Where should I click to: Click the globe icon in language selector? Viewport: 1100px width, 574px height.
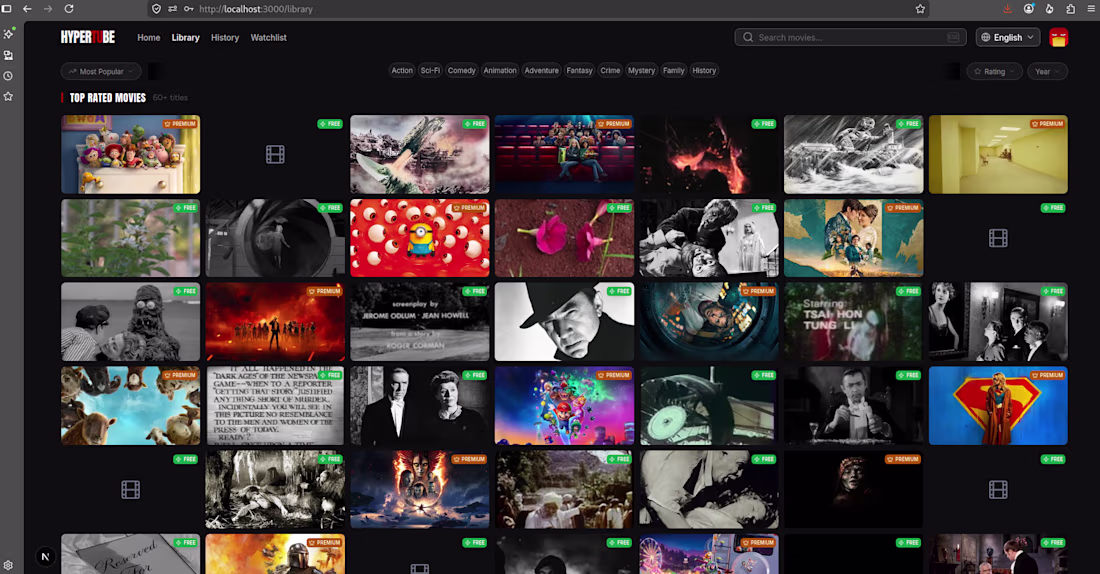986,37
